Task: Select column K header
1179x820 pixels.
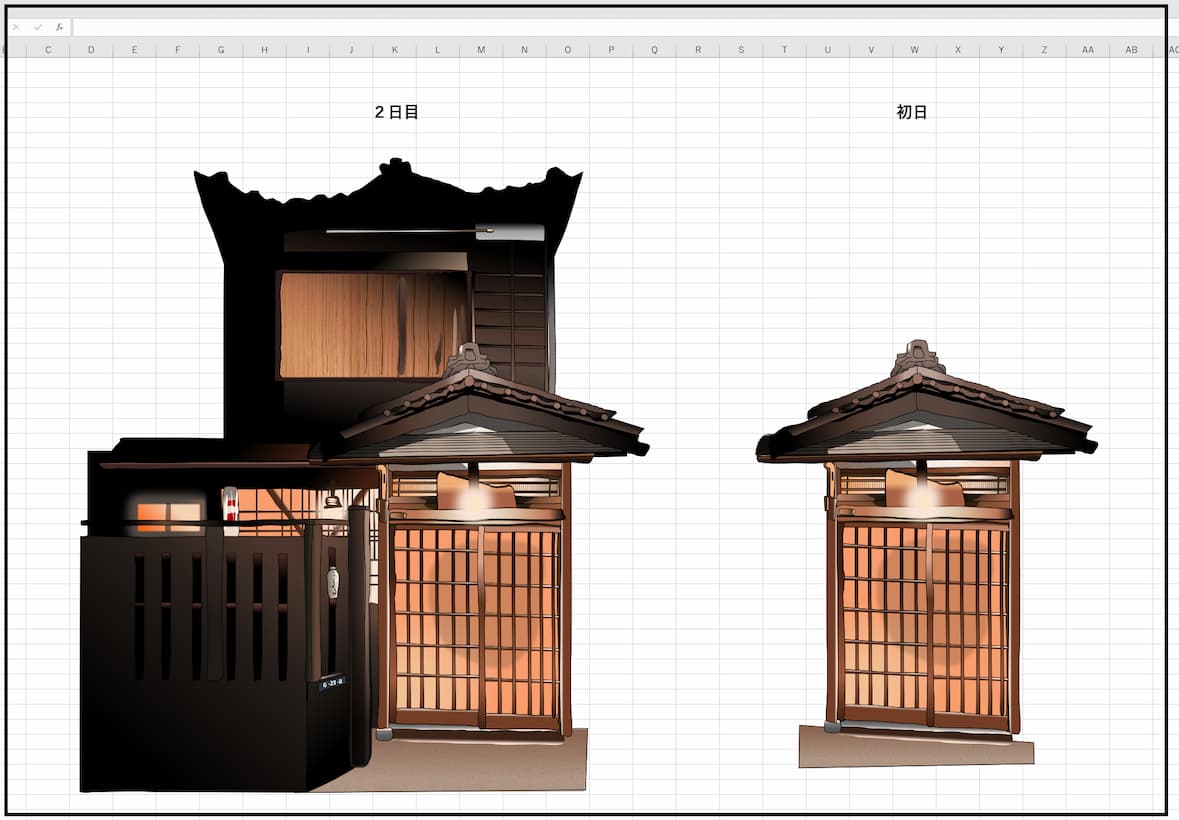Action: (x=395, y=50)
